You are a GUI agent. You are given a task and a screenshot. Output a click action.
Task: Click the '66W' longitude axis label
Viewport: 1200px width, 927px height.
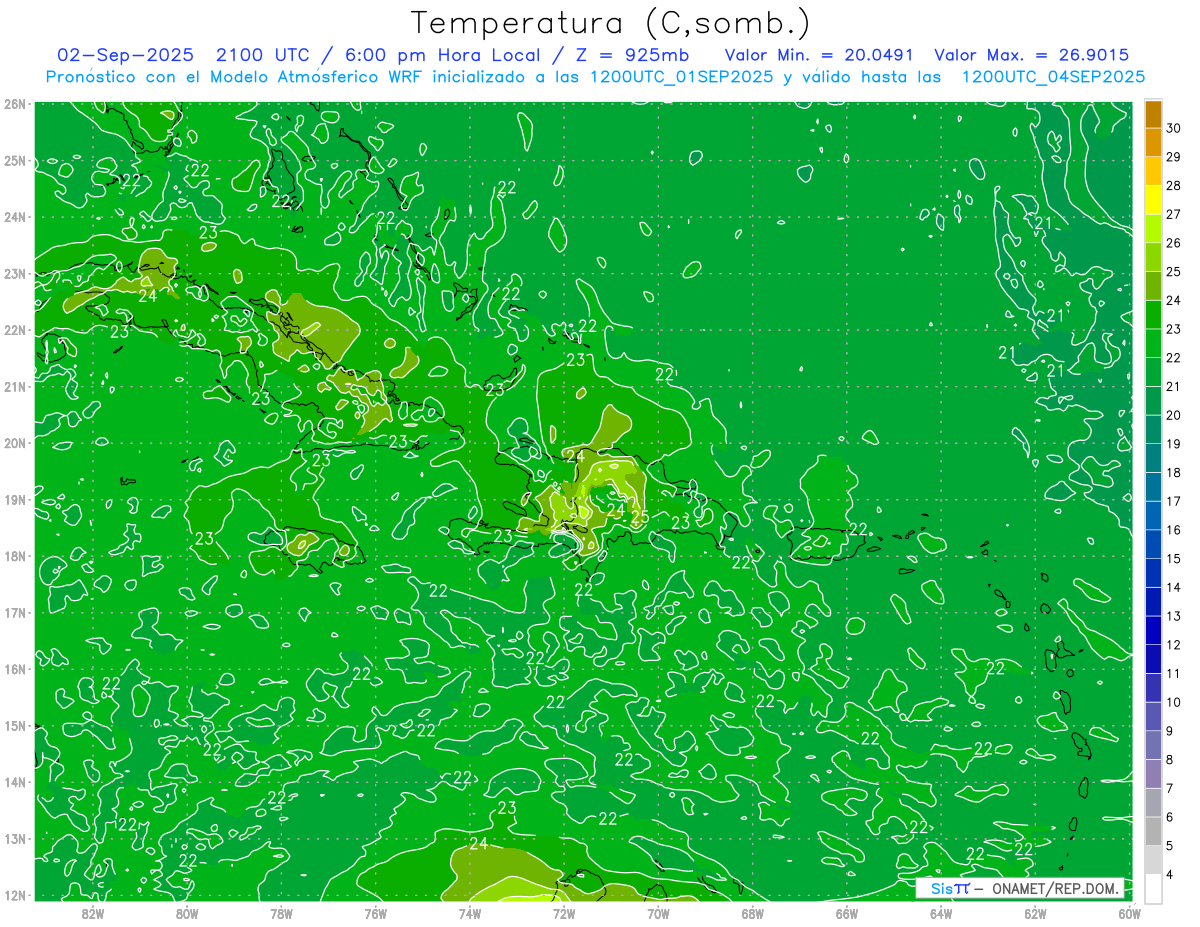tap(847, 913)
